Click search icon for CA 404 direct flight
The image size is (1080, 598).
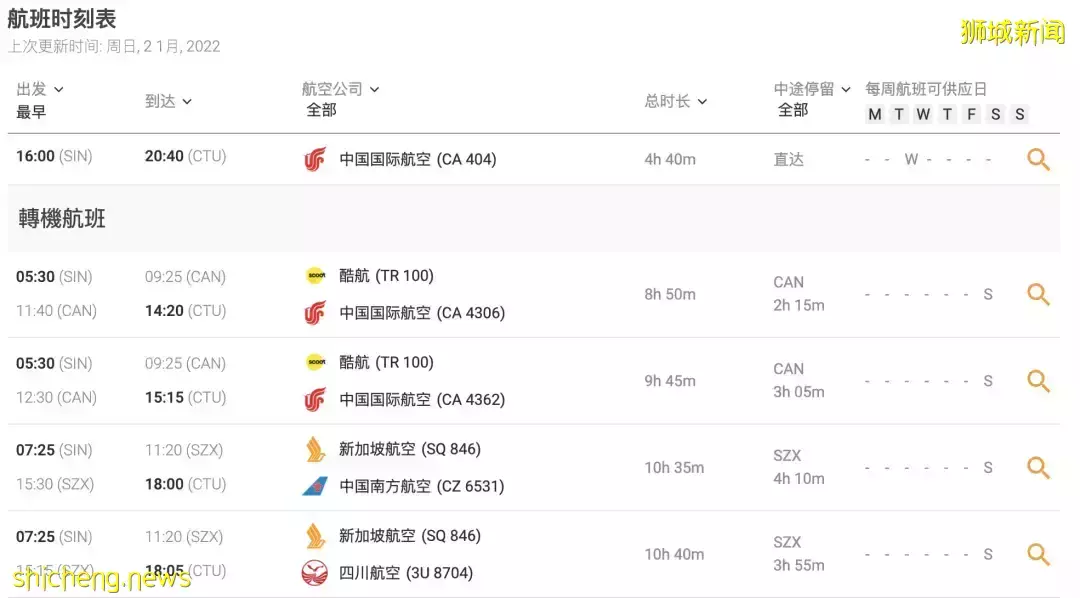point(1038,159)
